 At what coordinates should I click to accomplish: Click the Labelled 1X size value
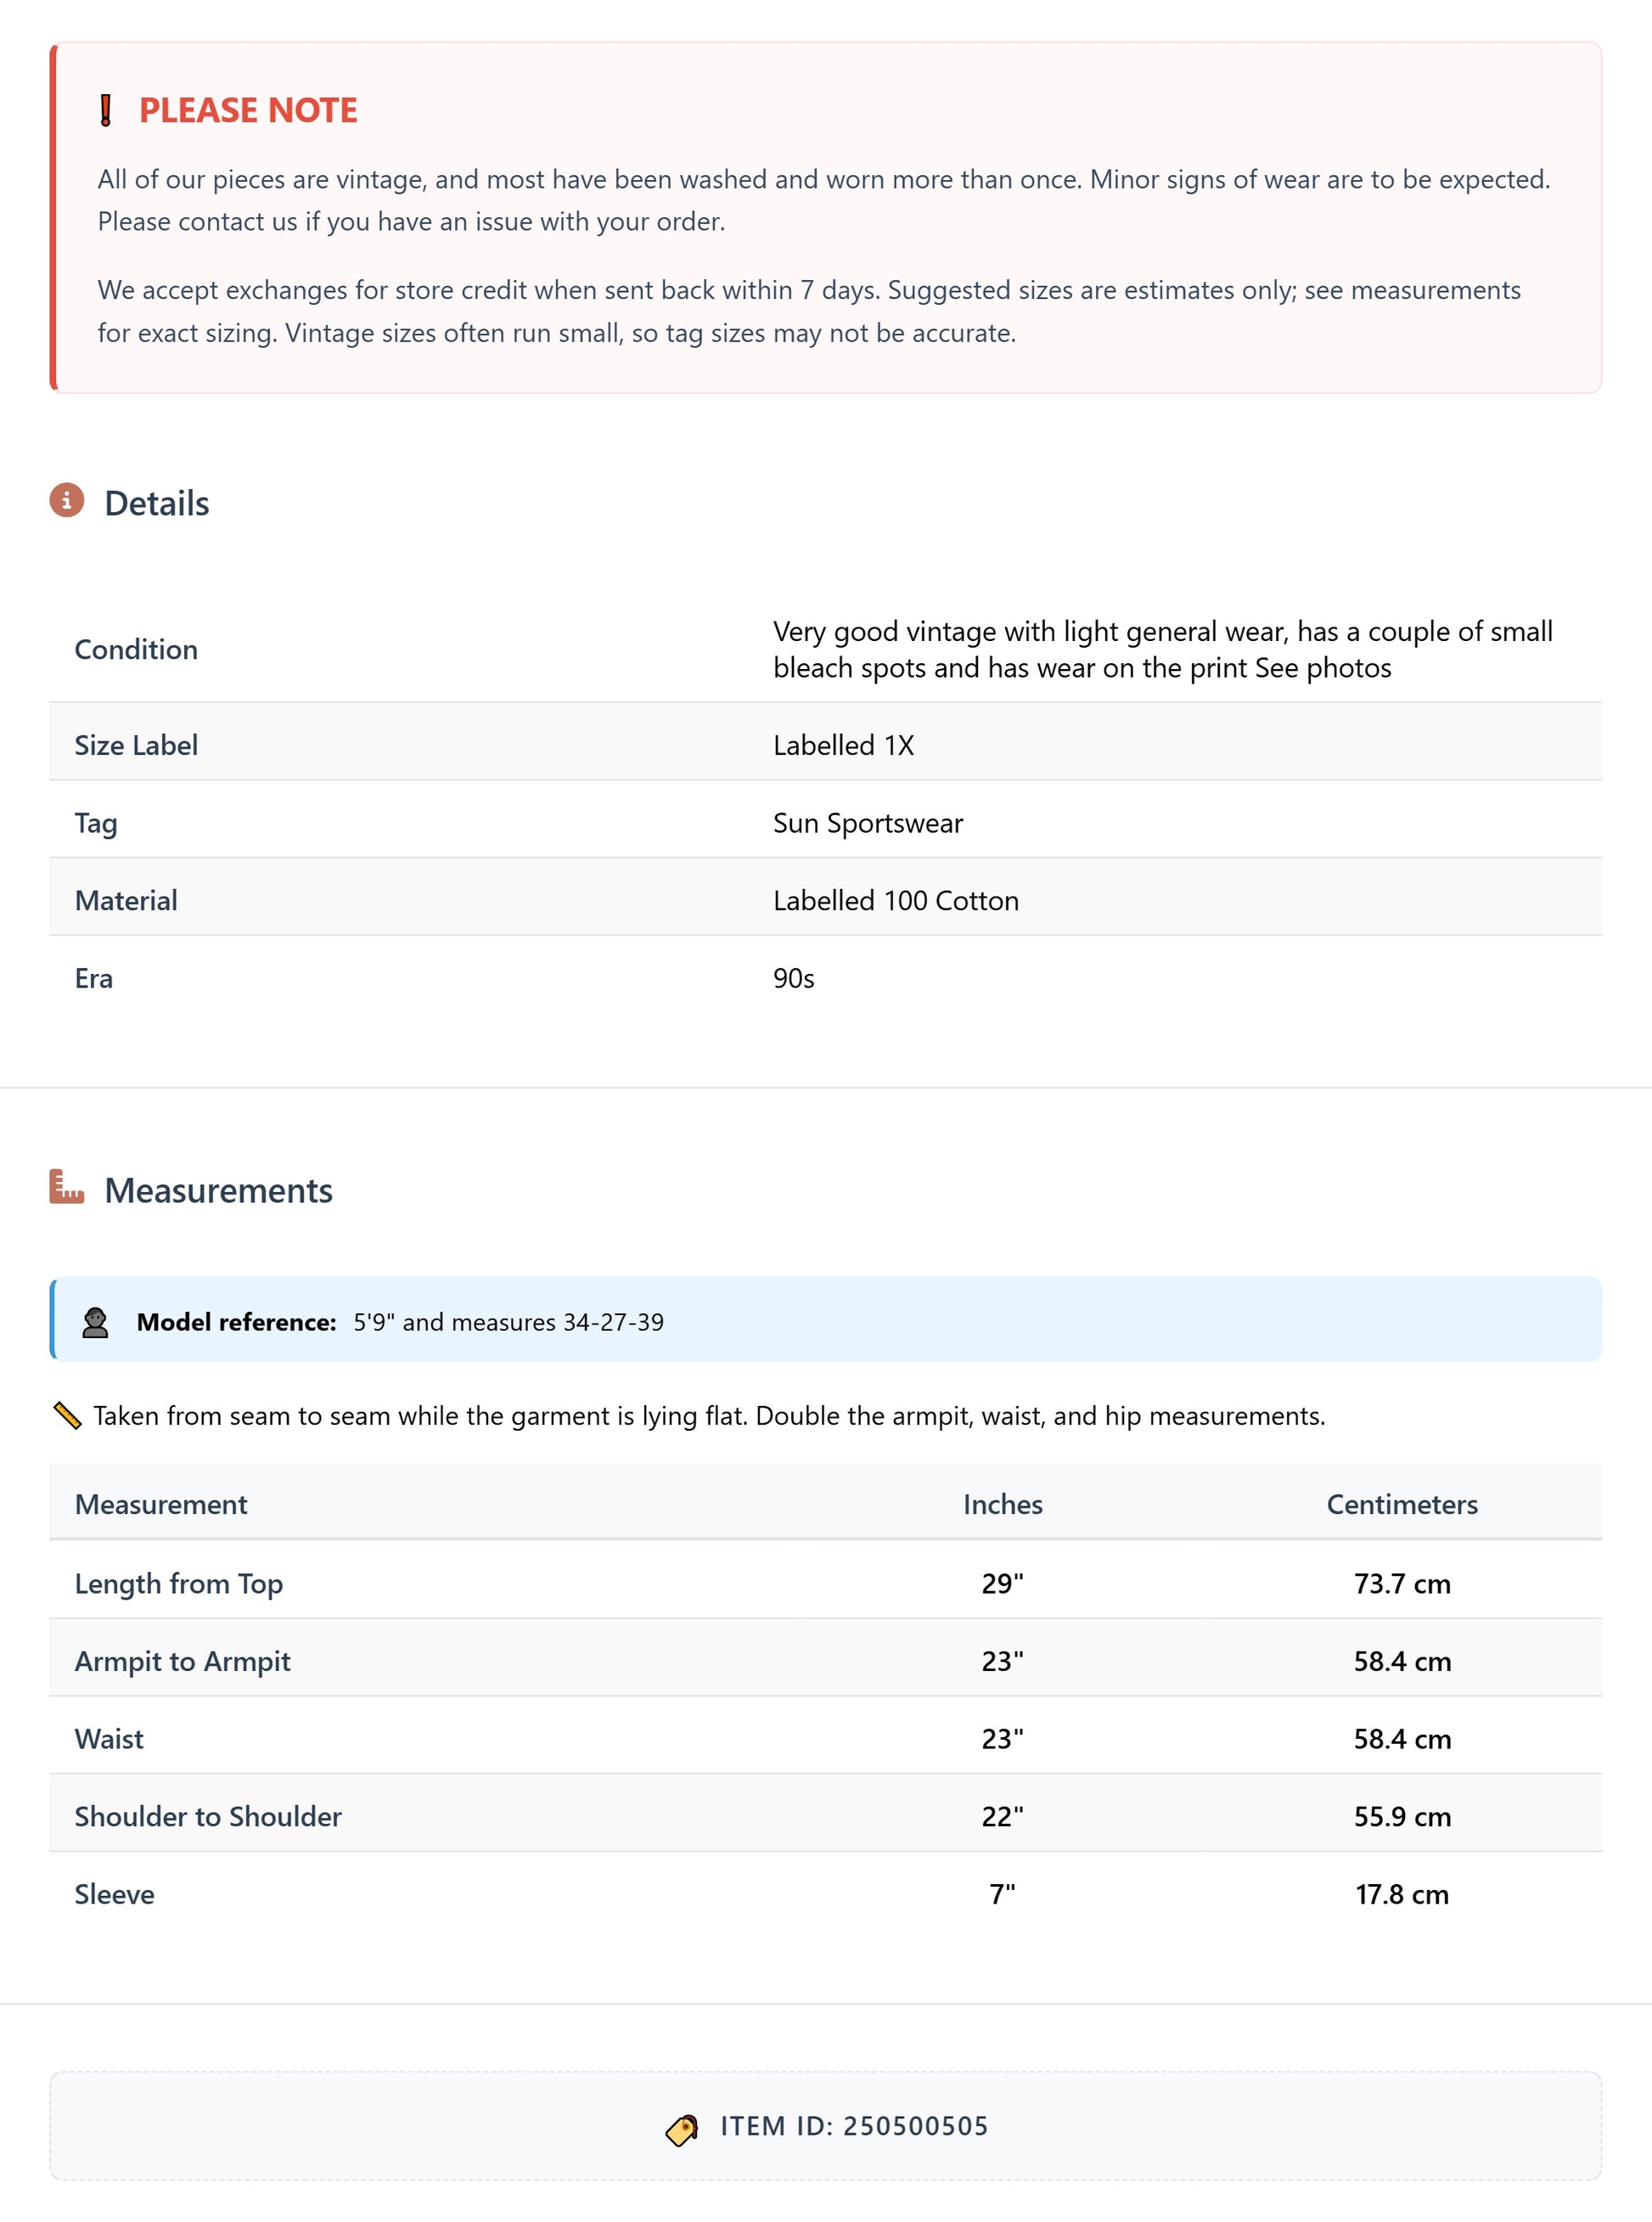[843, 745]
